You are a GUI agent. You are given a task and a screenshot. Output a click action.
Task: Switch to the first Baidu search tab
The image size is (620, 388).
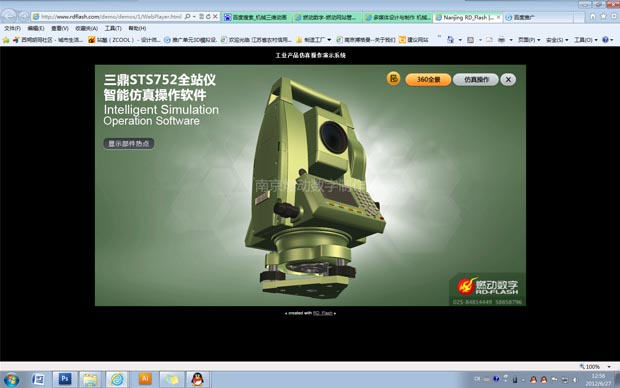256,17
